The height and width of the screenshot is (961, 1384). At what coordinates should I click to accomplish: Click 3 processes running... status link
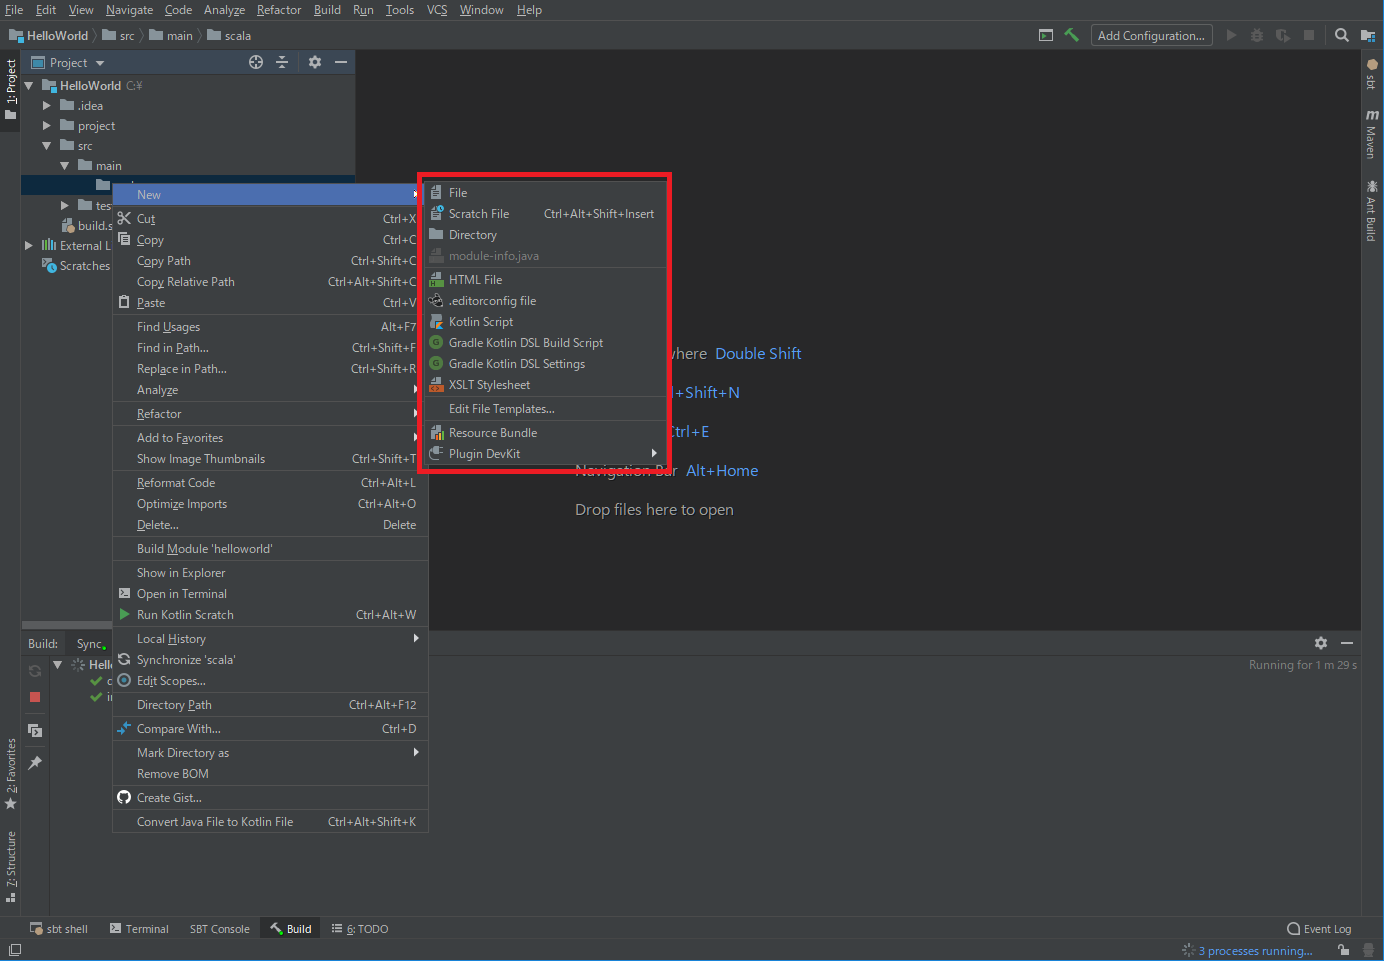tap(1255, 951)
